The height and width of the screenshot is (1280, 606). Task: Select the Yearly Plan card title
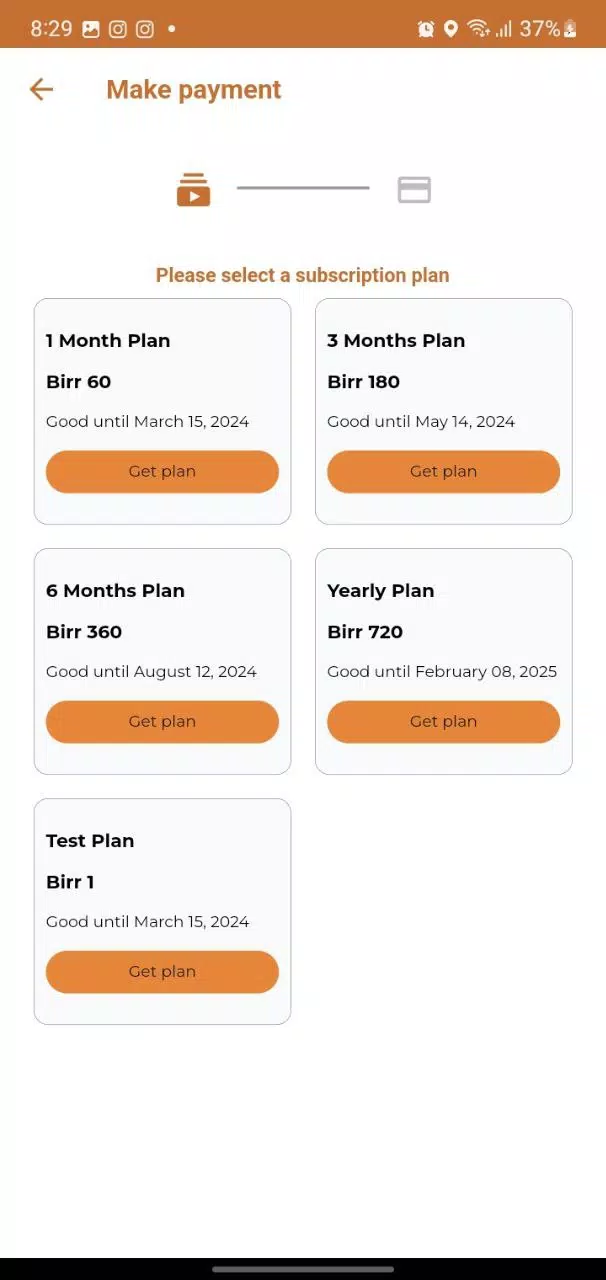(x=380, y=590)
